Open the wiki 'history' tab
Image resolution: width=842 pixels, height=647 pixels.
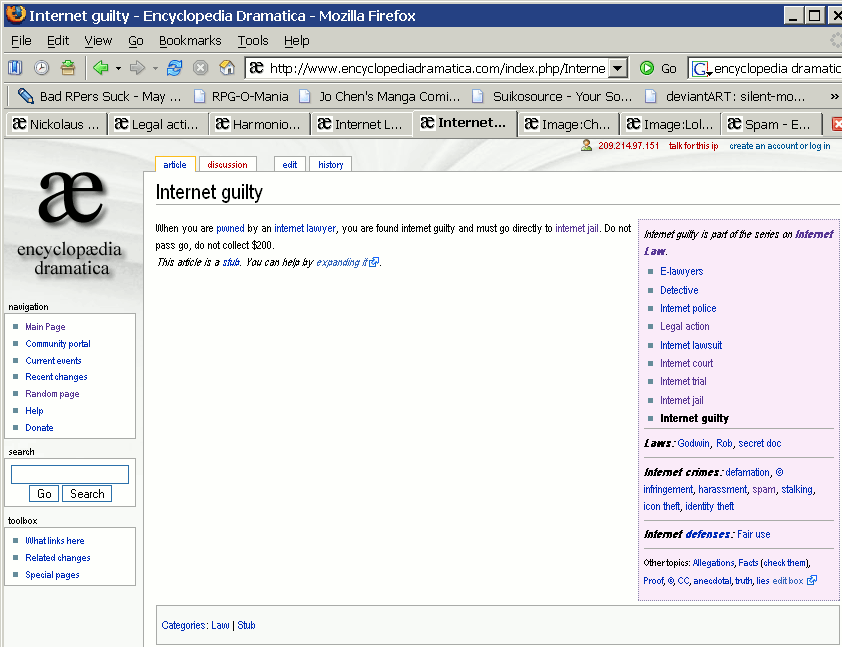[x=330, y=165]
